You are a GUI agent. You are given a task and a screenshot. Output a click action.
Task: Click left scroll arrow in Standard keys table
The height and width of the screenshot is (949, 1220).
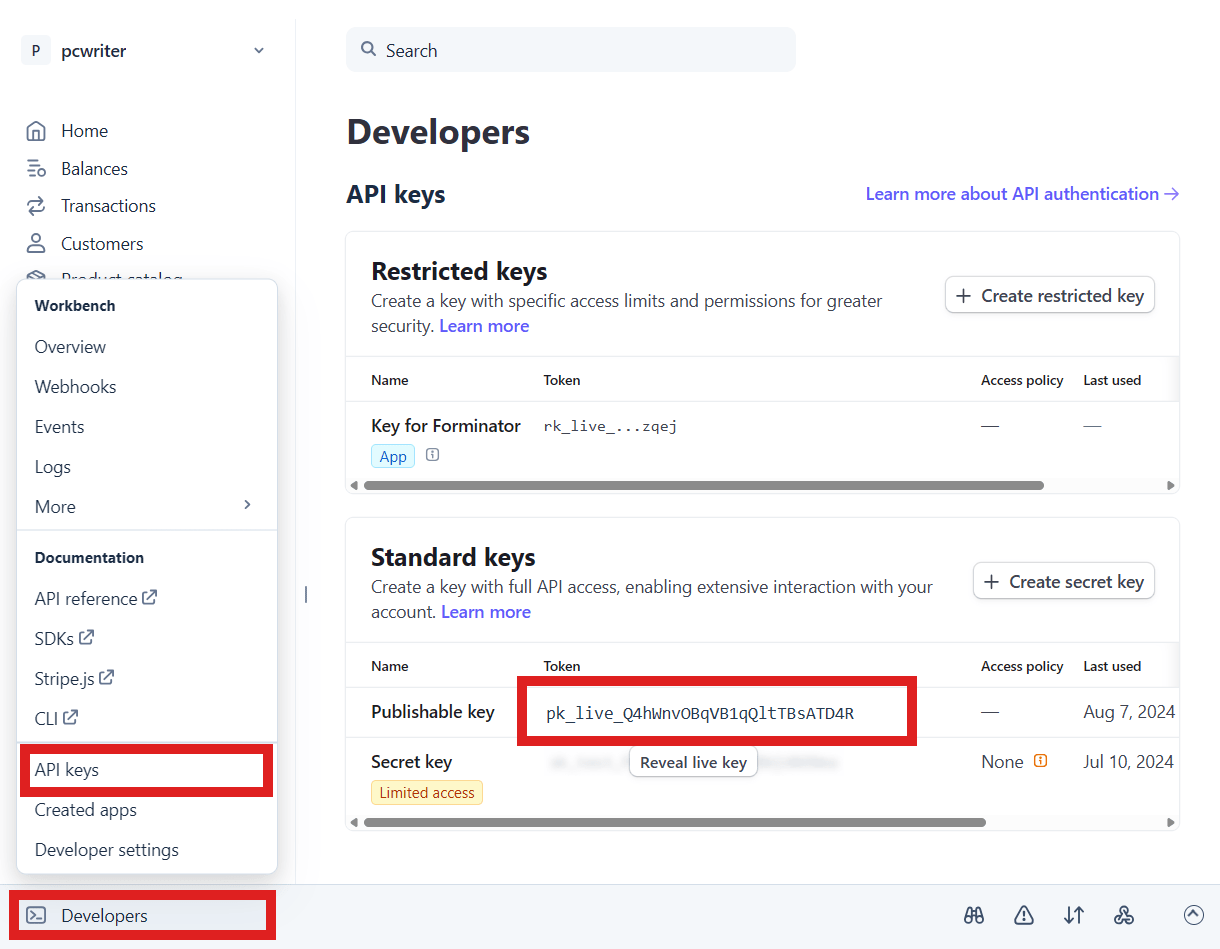pyautogui.click(x=354, y=822)
